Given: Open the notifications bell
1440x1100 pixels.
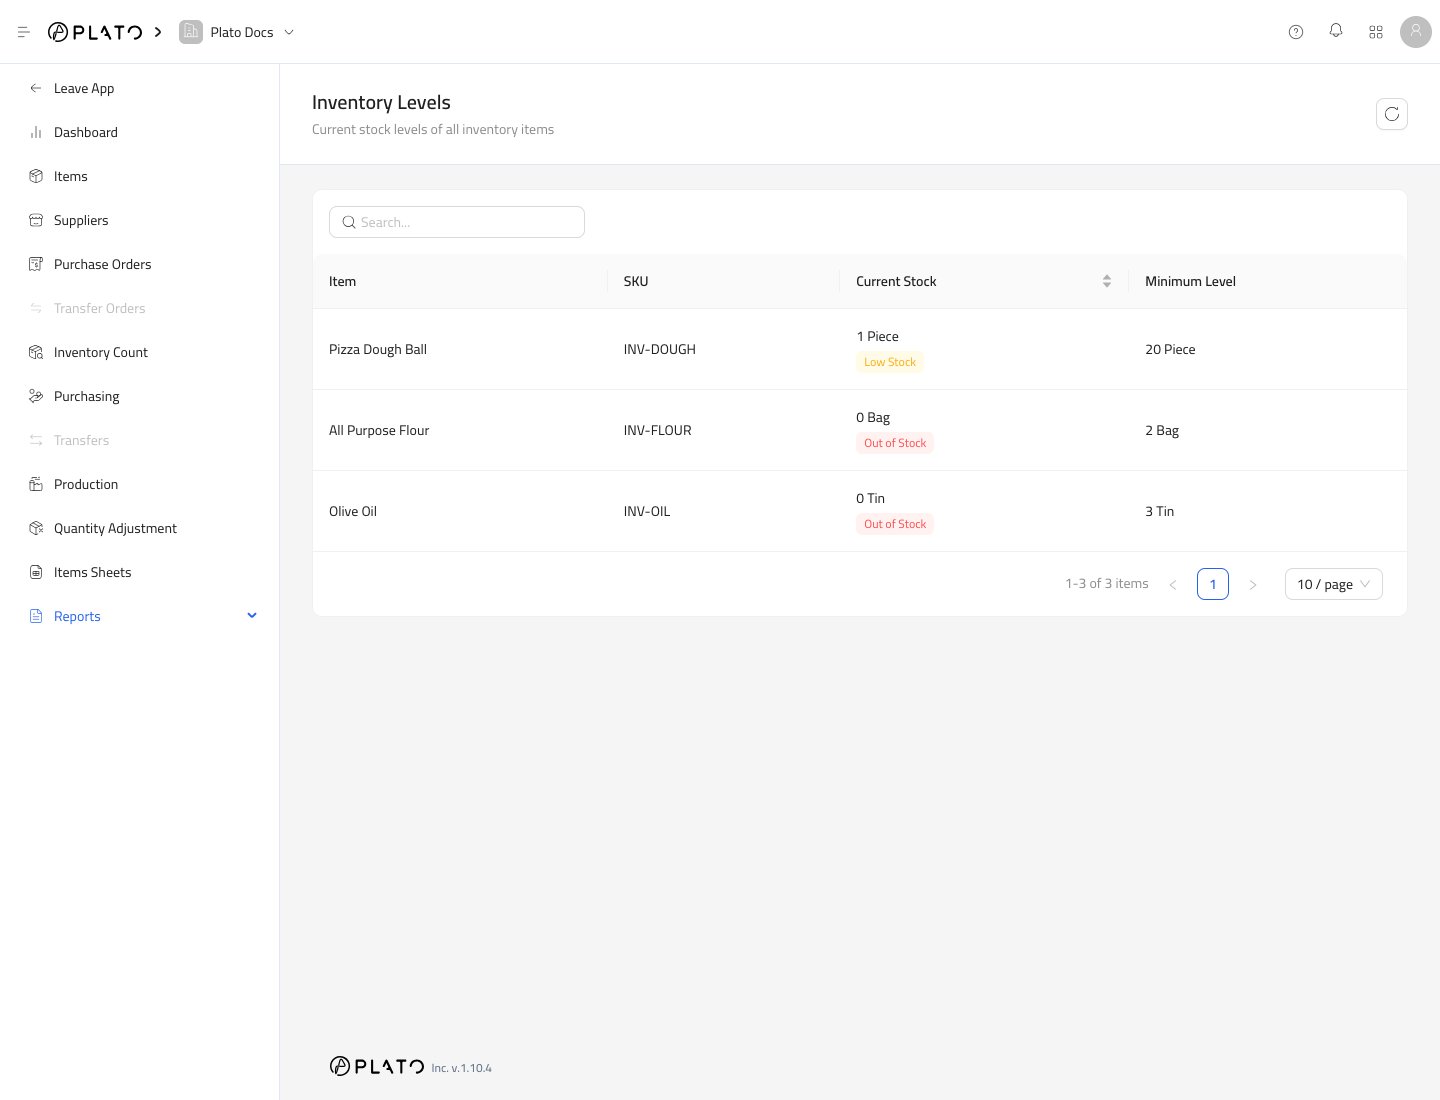Looking at the screenshot, I should click(1336, 31).
